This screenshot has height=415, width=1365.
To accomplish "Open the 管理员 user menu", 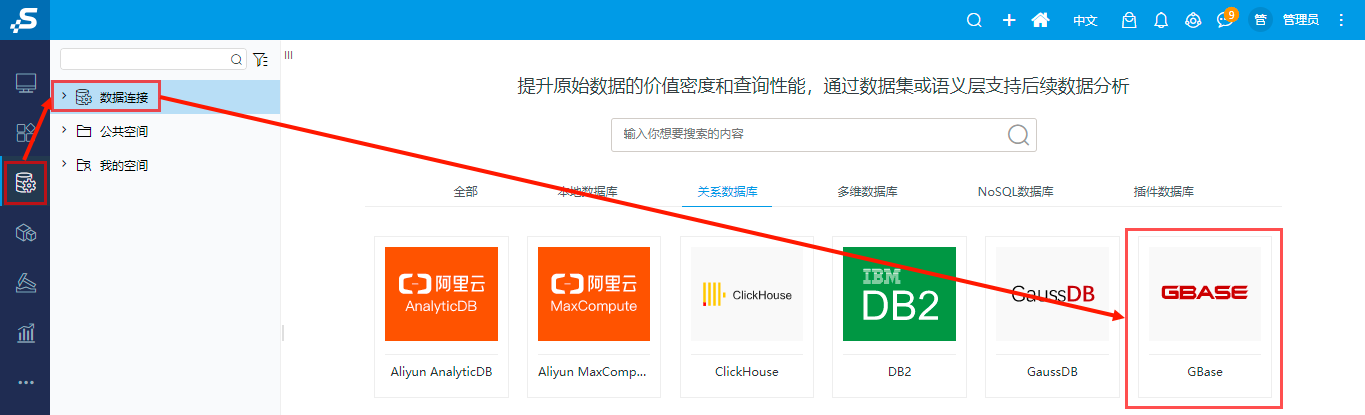I will tap(1300, 20).
